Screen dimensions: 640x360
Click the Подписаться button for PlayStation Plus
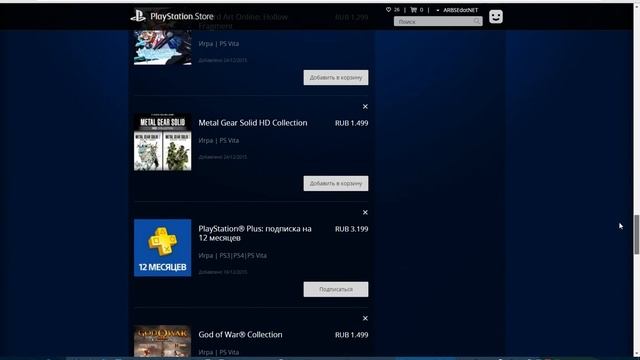tap(336, 289)
